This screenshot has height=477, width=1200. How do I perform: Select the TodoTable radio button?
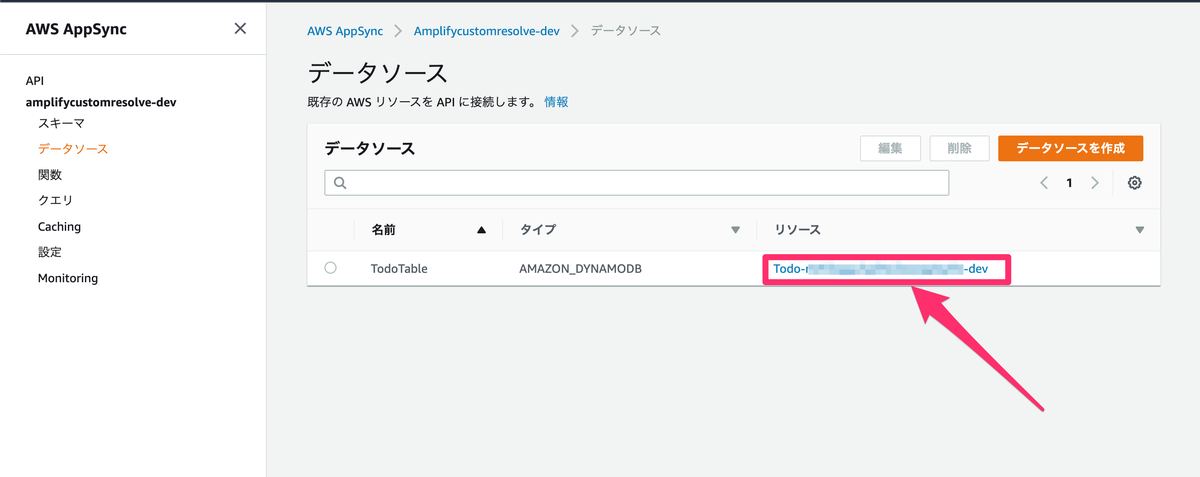(331, 268)
